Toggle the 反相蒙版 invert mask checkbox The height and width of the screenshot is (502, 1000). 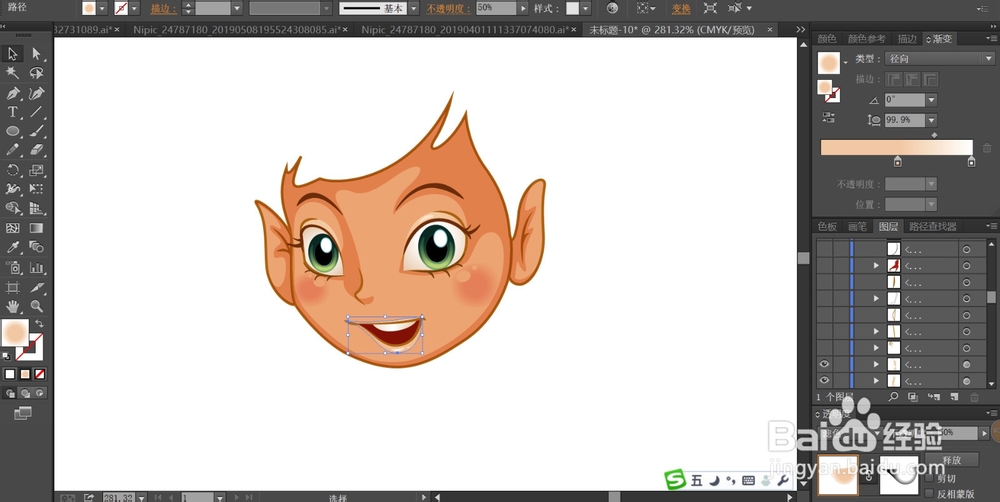pos(929,494)
